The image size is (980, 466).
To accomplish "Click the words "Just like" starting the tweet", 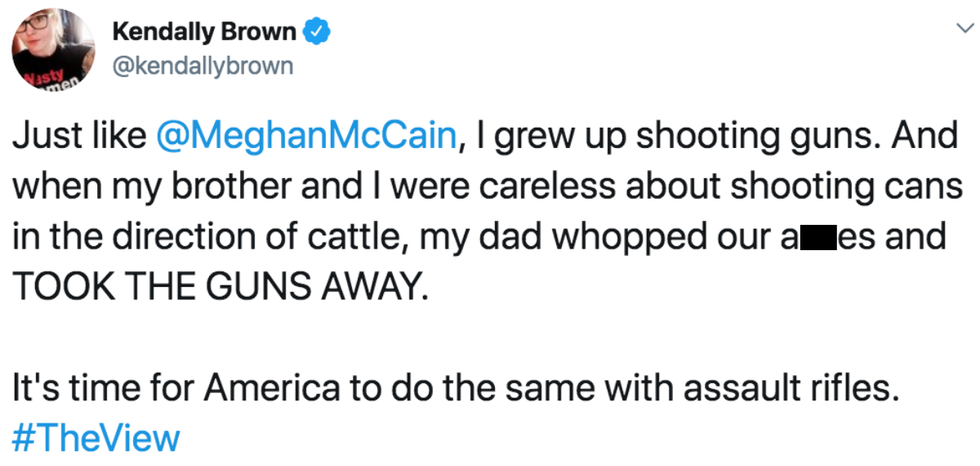I will [78, 137].
